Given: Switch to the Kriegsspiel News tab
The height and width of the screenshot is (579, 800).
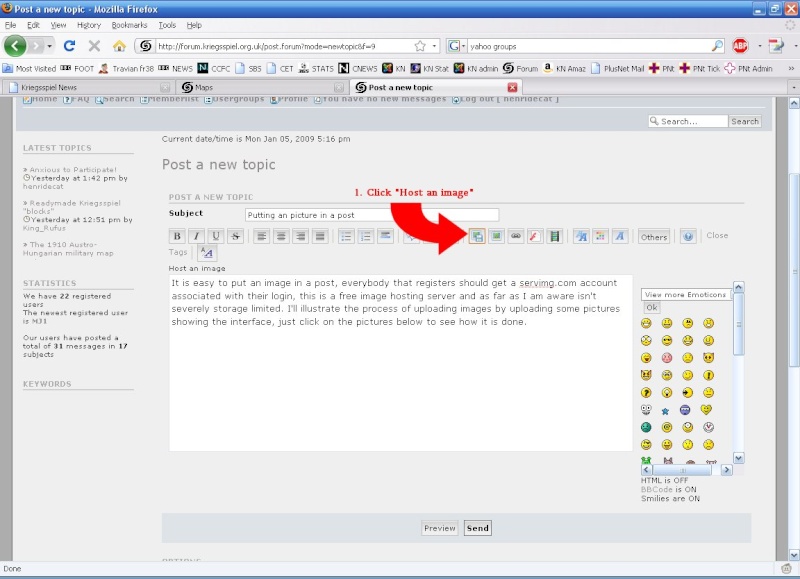Looking at the screenshot, I should (x=87, y=87).
